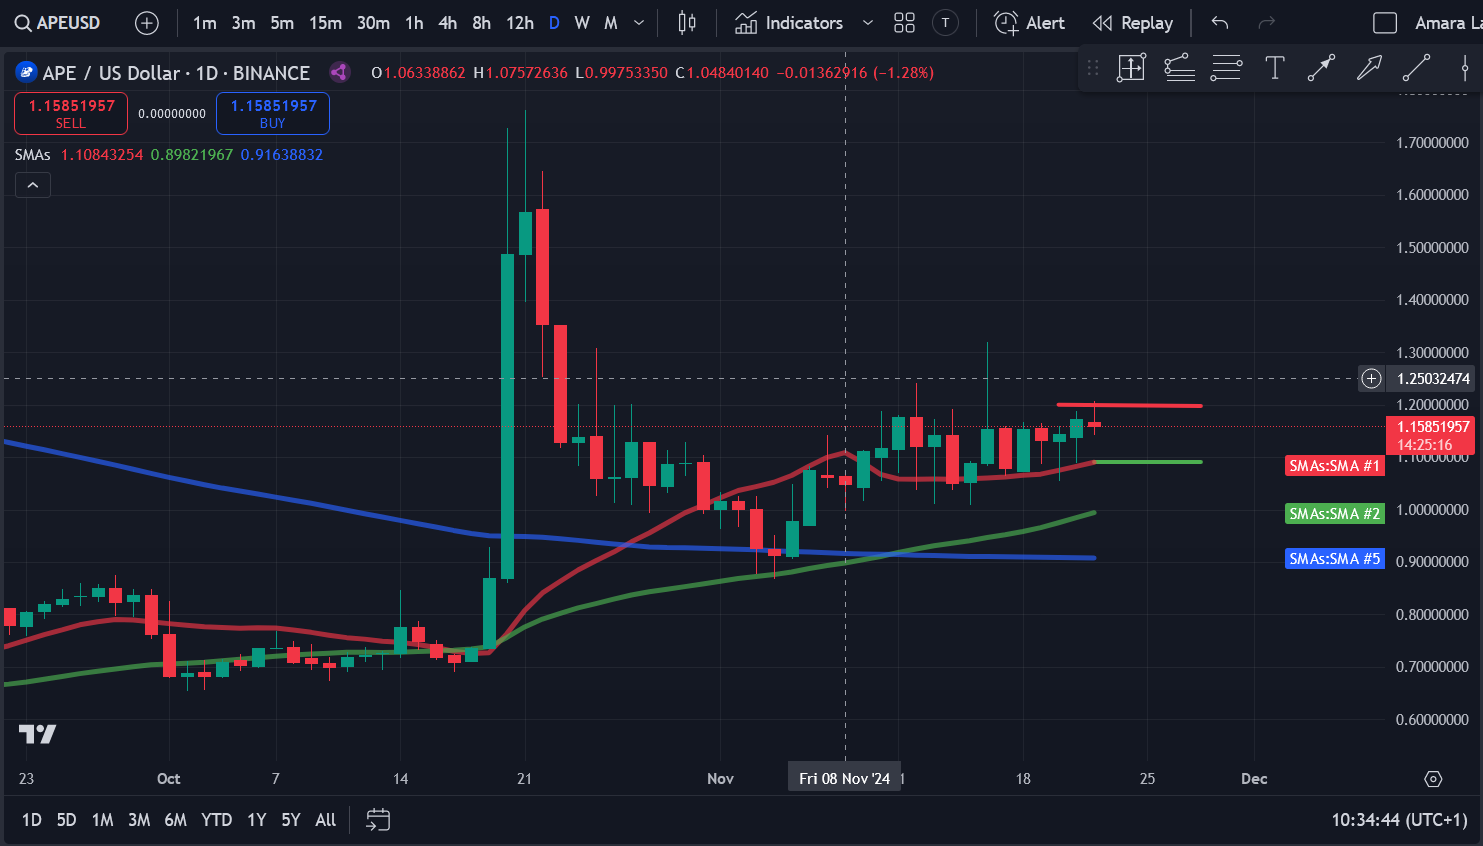Open the Indicators dialog
Image resolution: width=1483 pixels, height=846 pixels.
[x=789, y=23]
